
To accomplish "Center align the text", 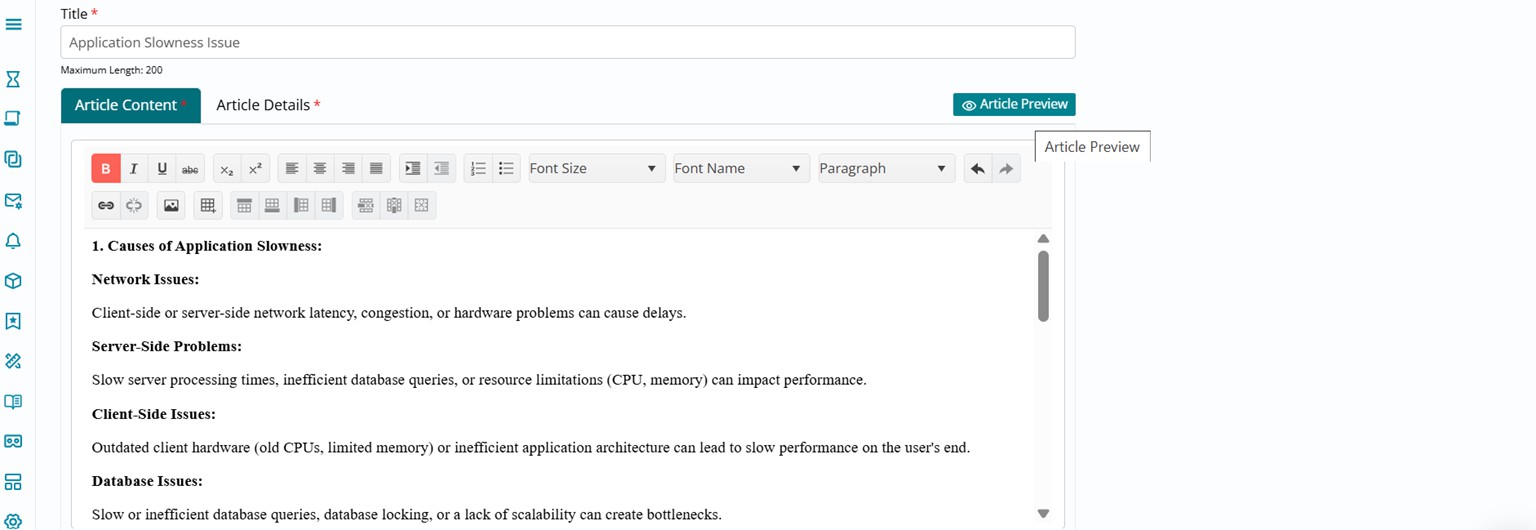I will (x=320, y=168).
